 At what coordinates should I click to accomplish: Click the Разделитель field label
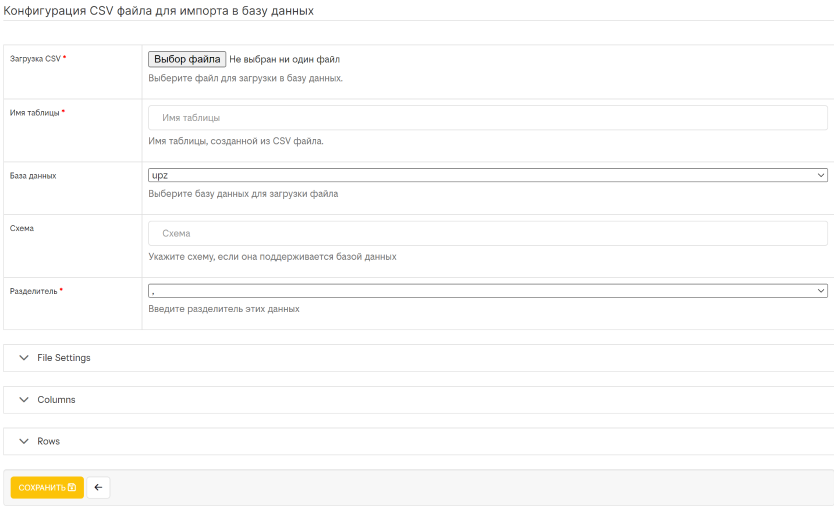[x=34, y=291]
